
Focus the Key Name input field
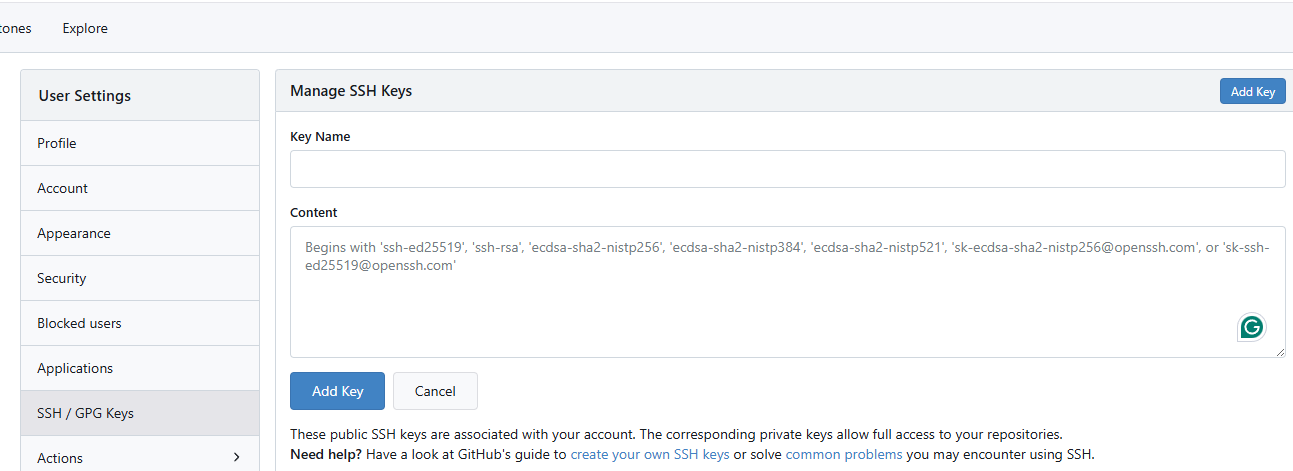coord(787,169)
